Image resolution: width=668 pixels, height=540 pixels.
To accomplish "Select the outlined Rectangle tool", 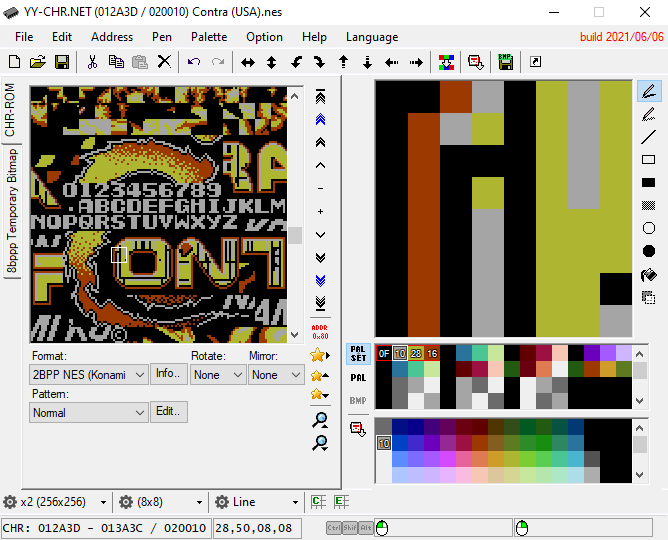I will tap(649, 160).
